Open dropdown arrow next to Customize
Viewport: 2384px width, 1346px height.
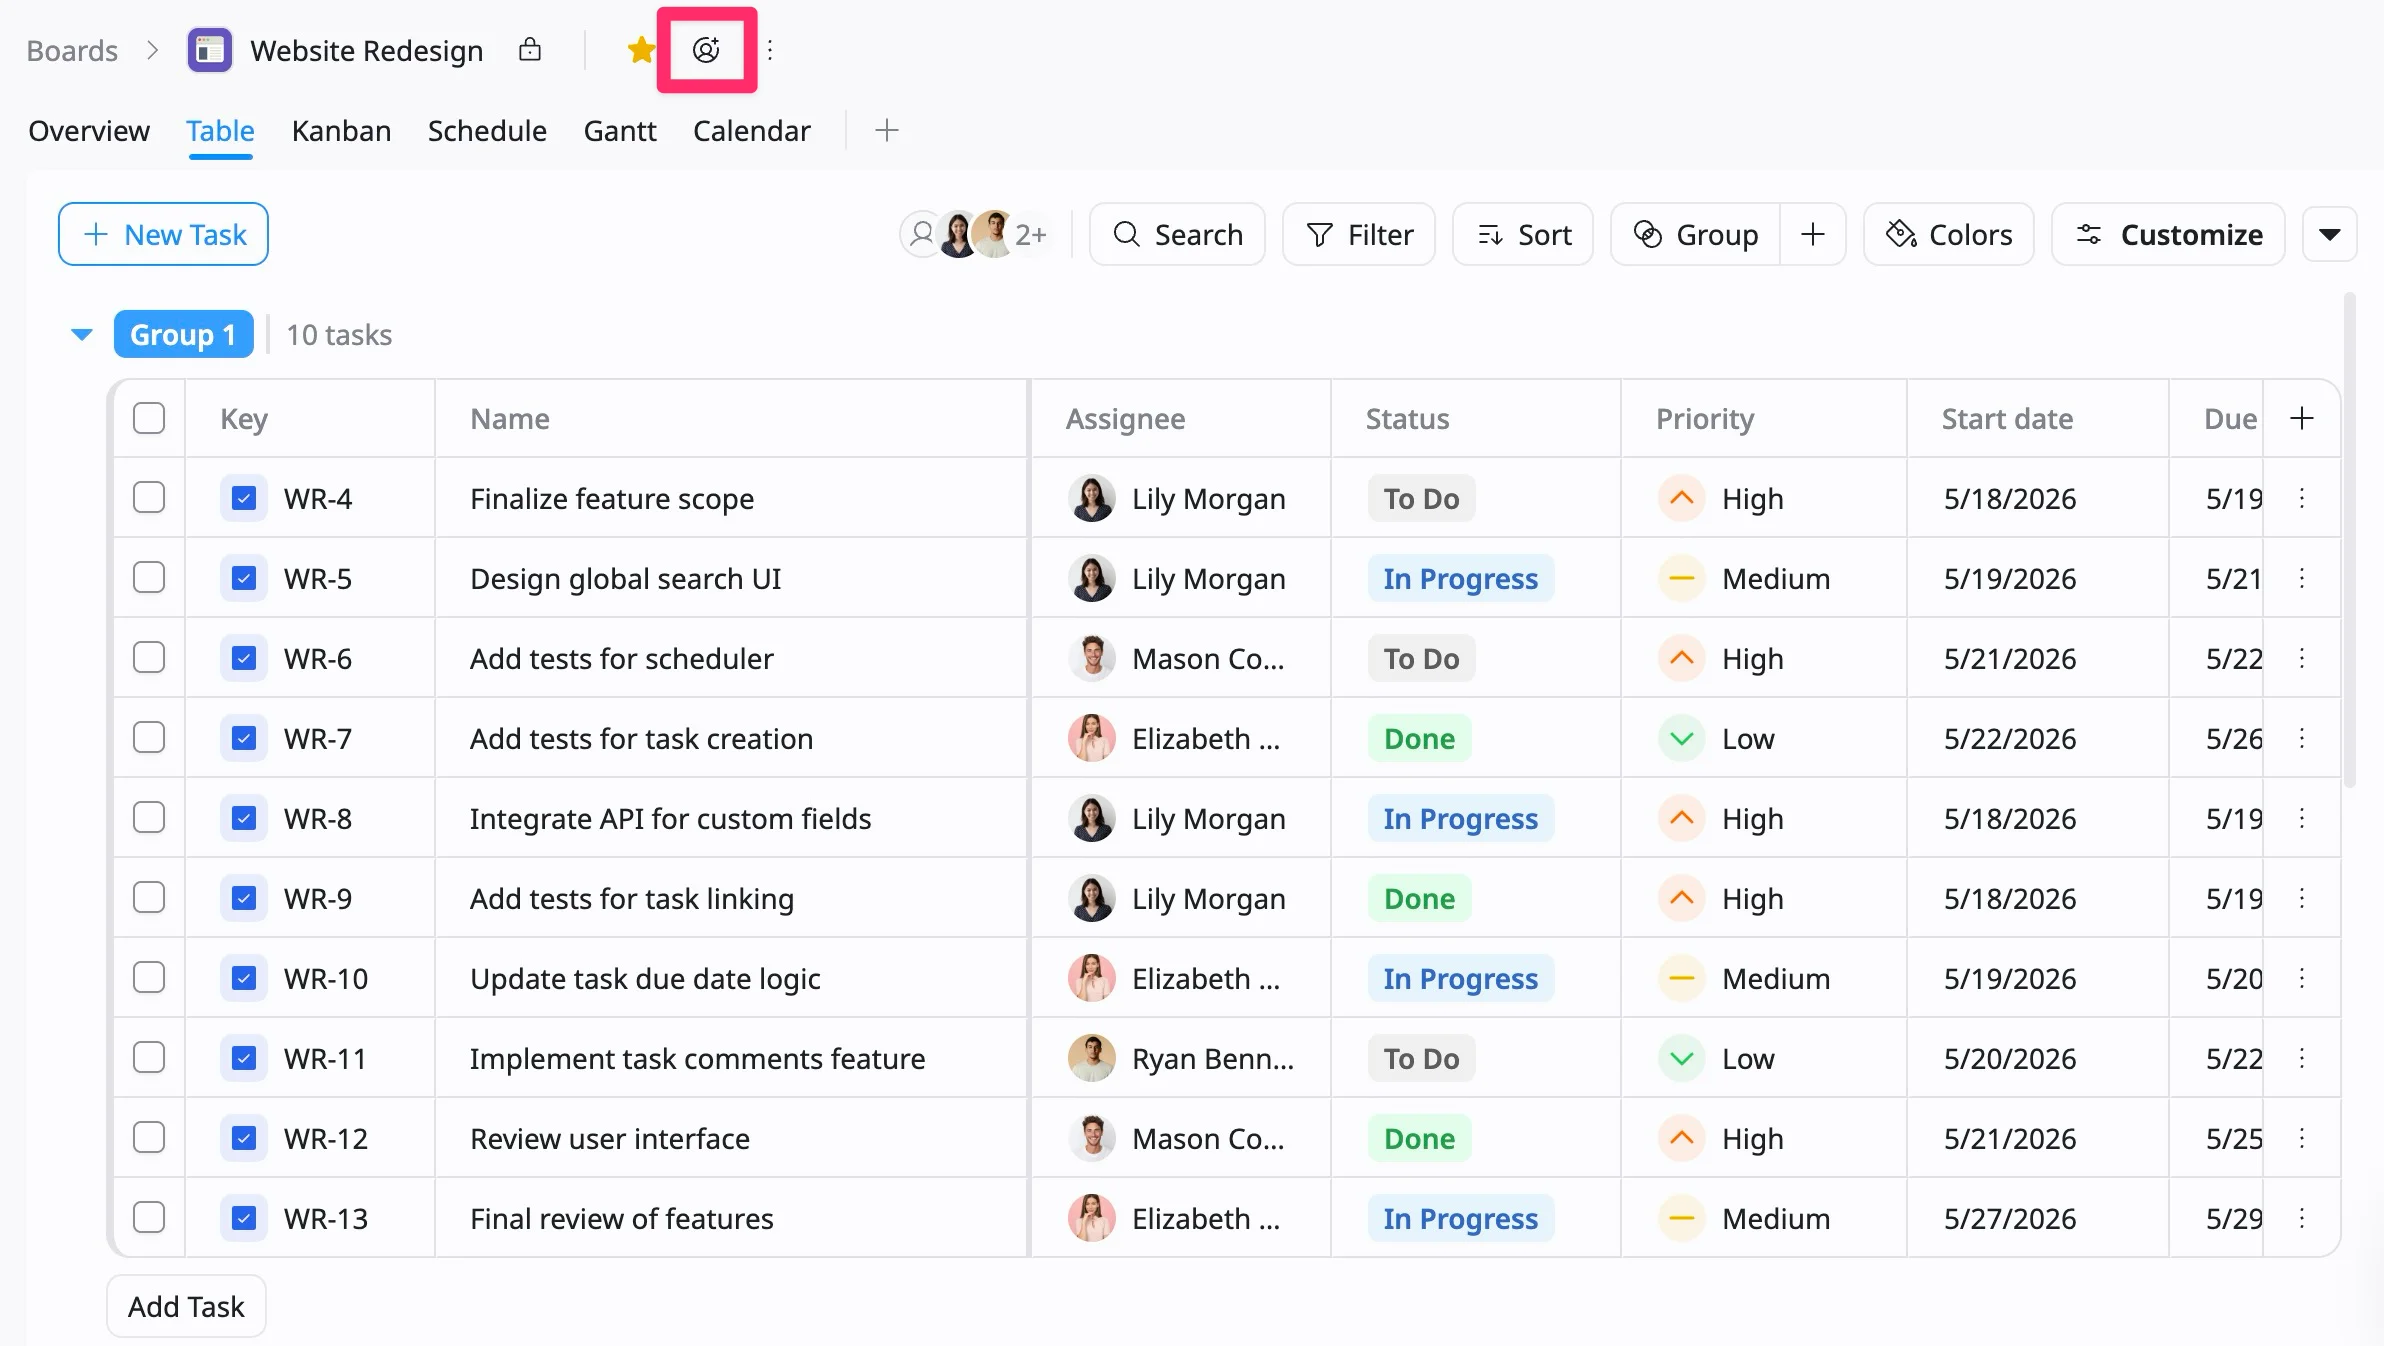tap(2330, 235)
